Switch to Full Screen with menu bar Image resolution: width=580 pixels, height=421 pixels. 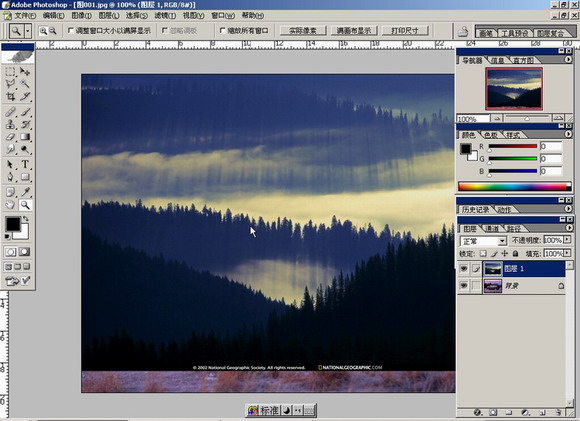point(17,266)
